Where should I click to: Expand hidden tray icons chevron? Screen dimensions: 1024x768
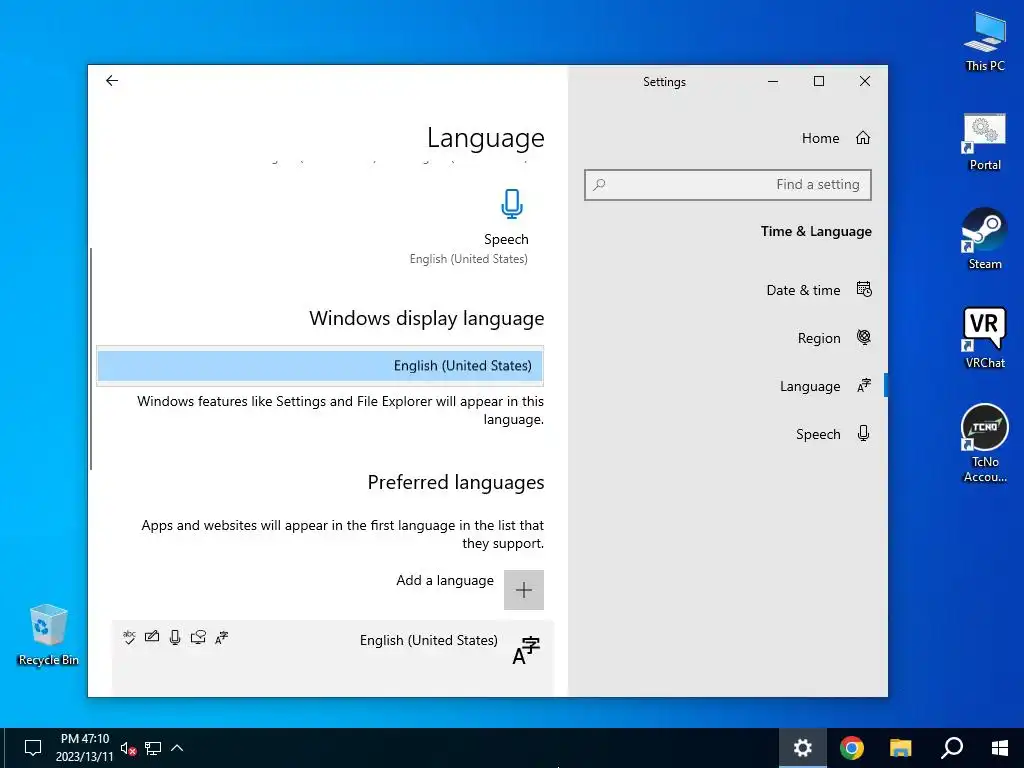point(177,748)
